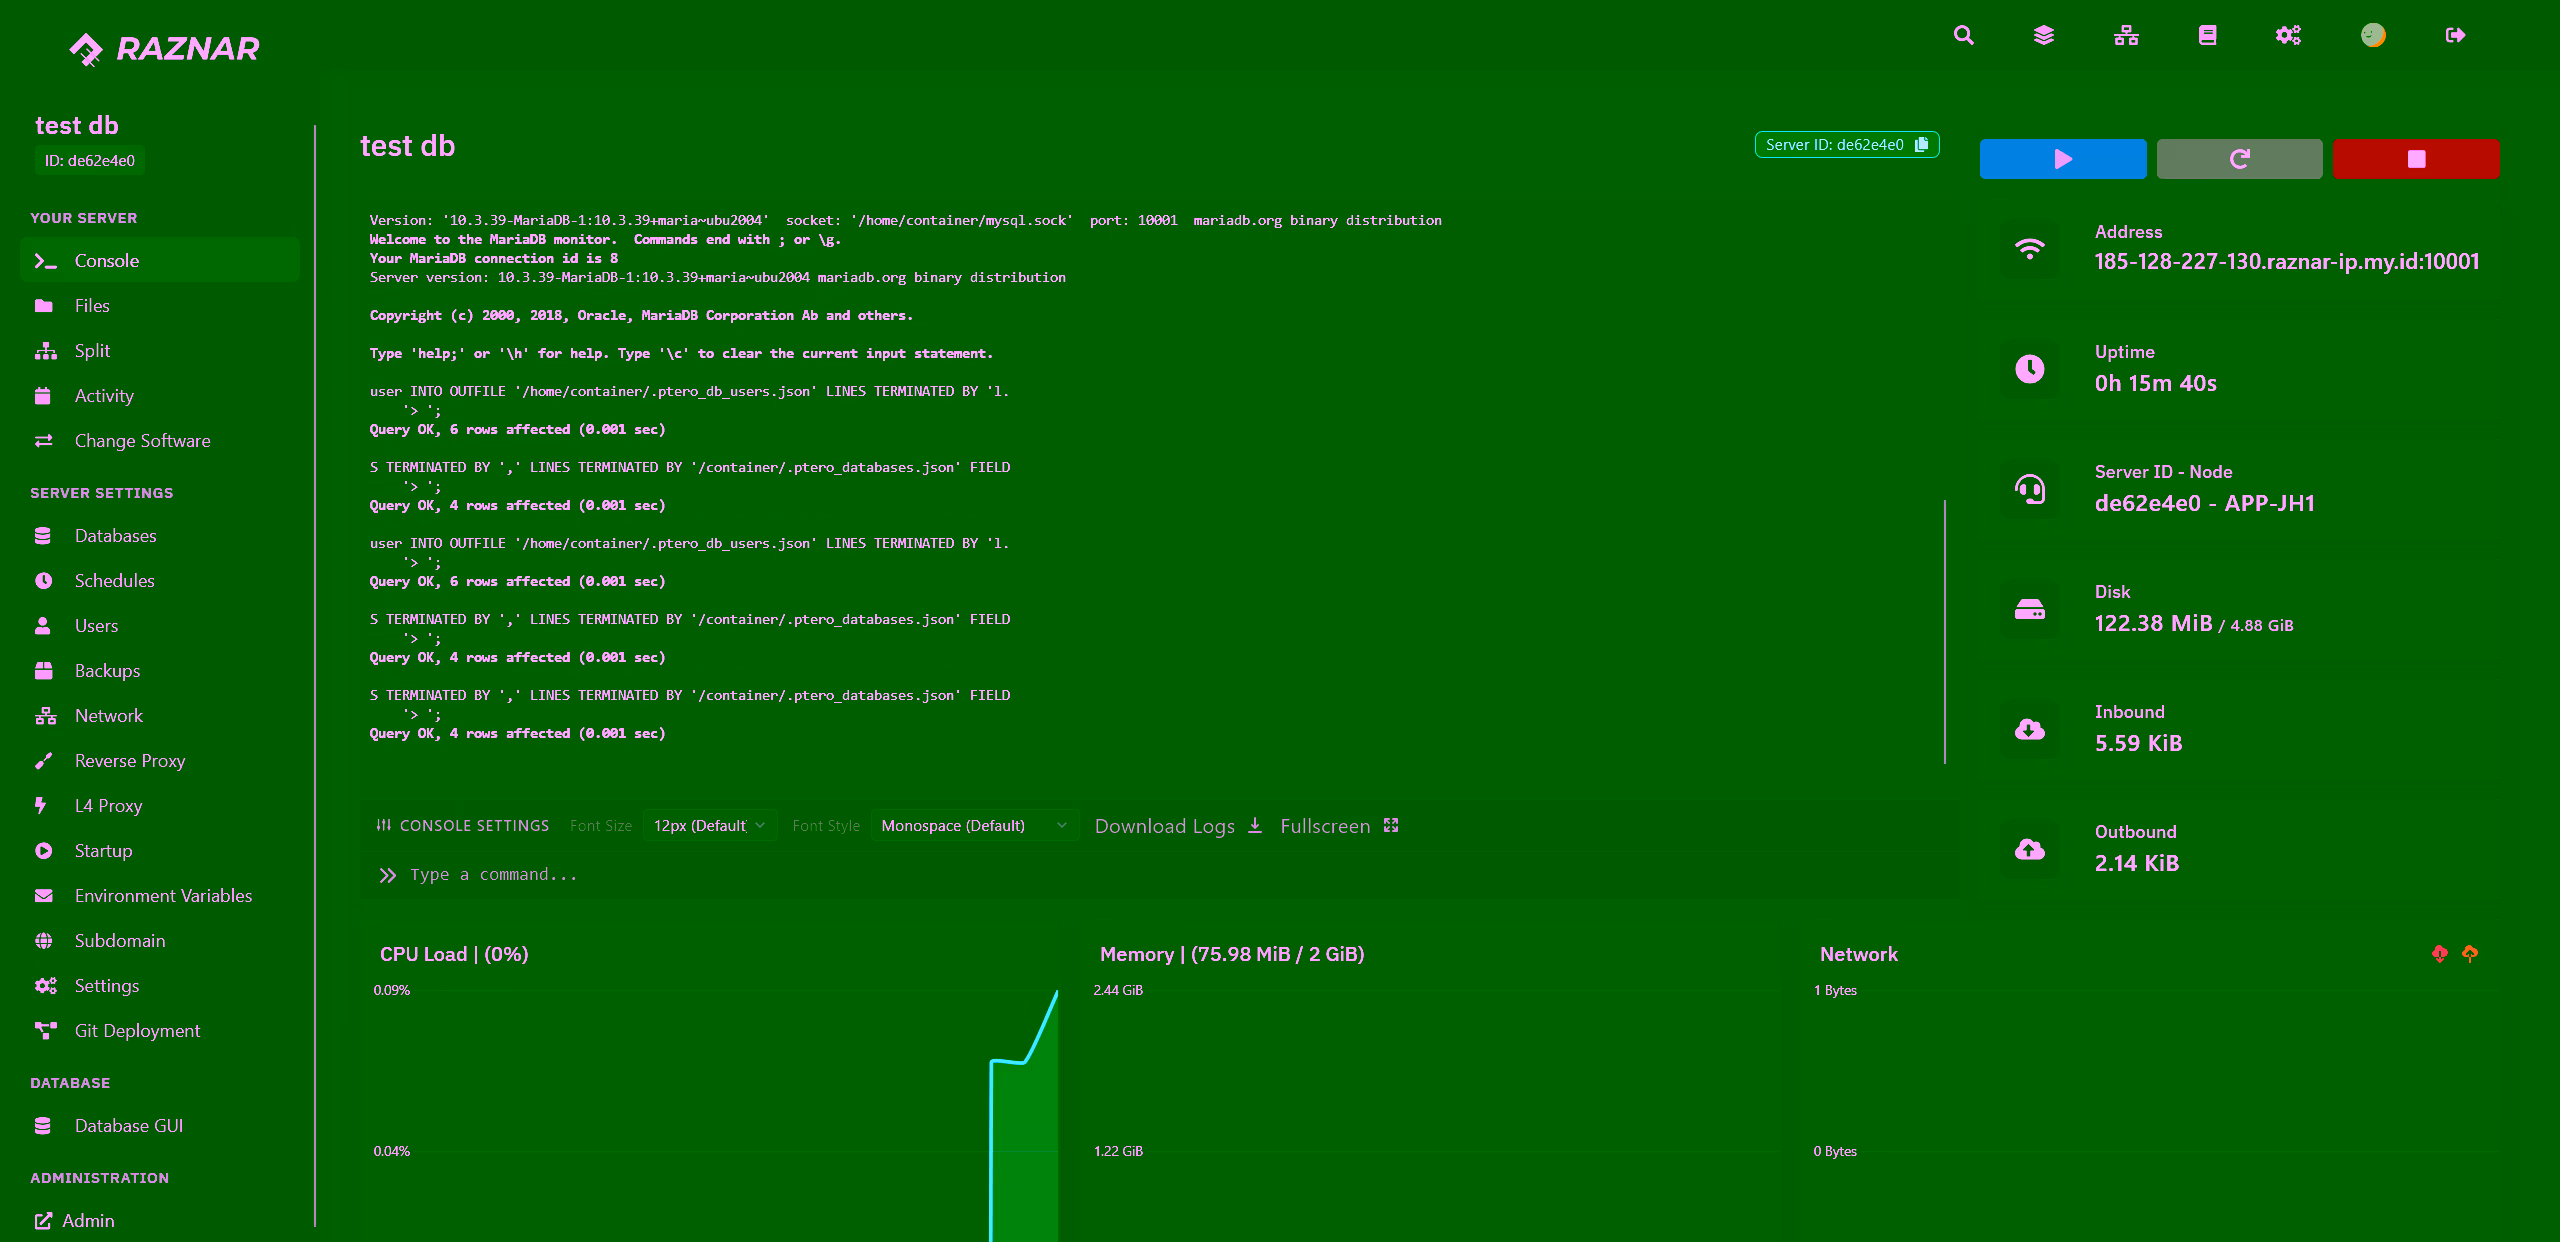Screen dimensions: 2560x1242
Task: Click the Git Deployment branch icon
Action: 45,1030
